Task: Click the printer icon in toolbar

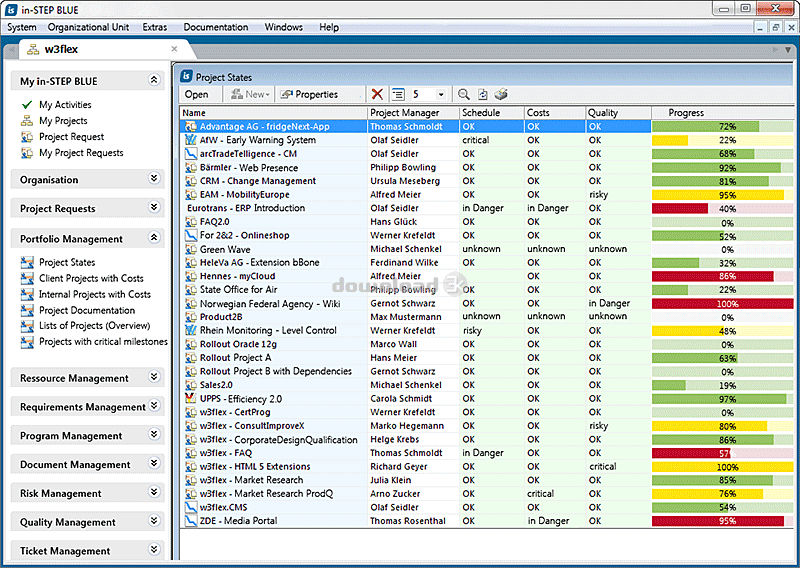Action: tap(502, 95)
